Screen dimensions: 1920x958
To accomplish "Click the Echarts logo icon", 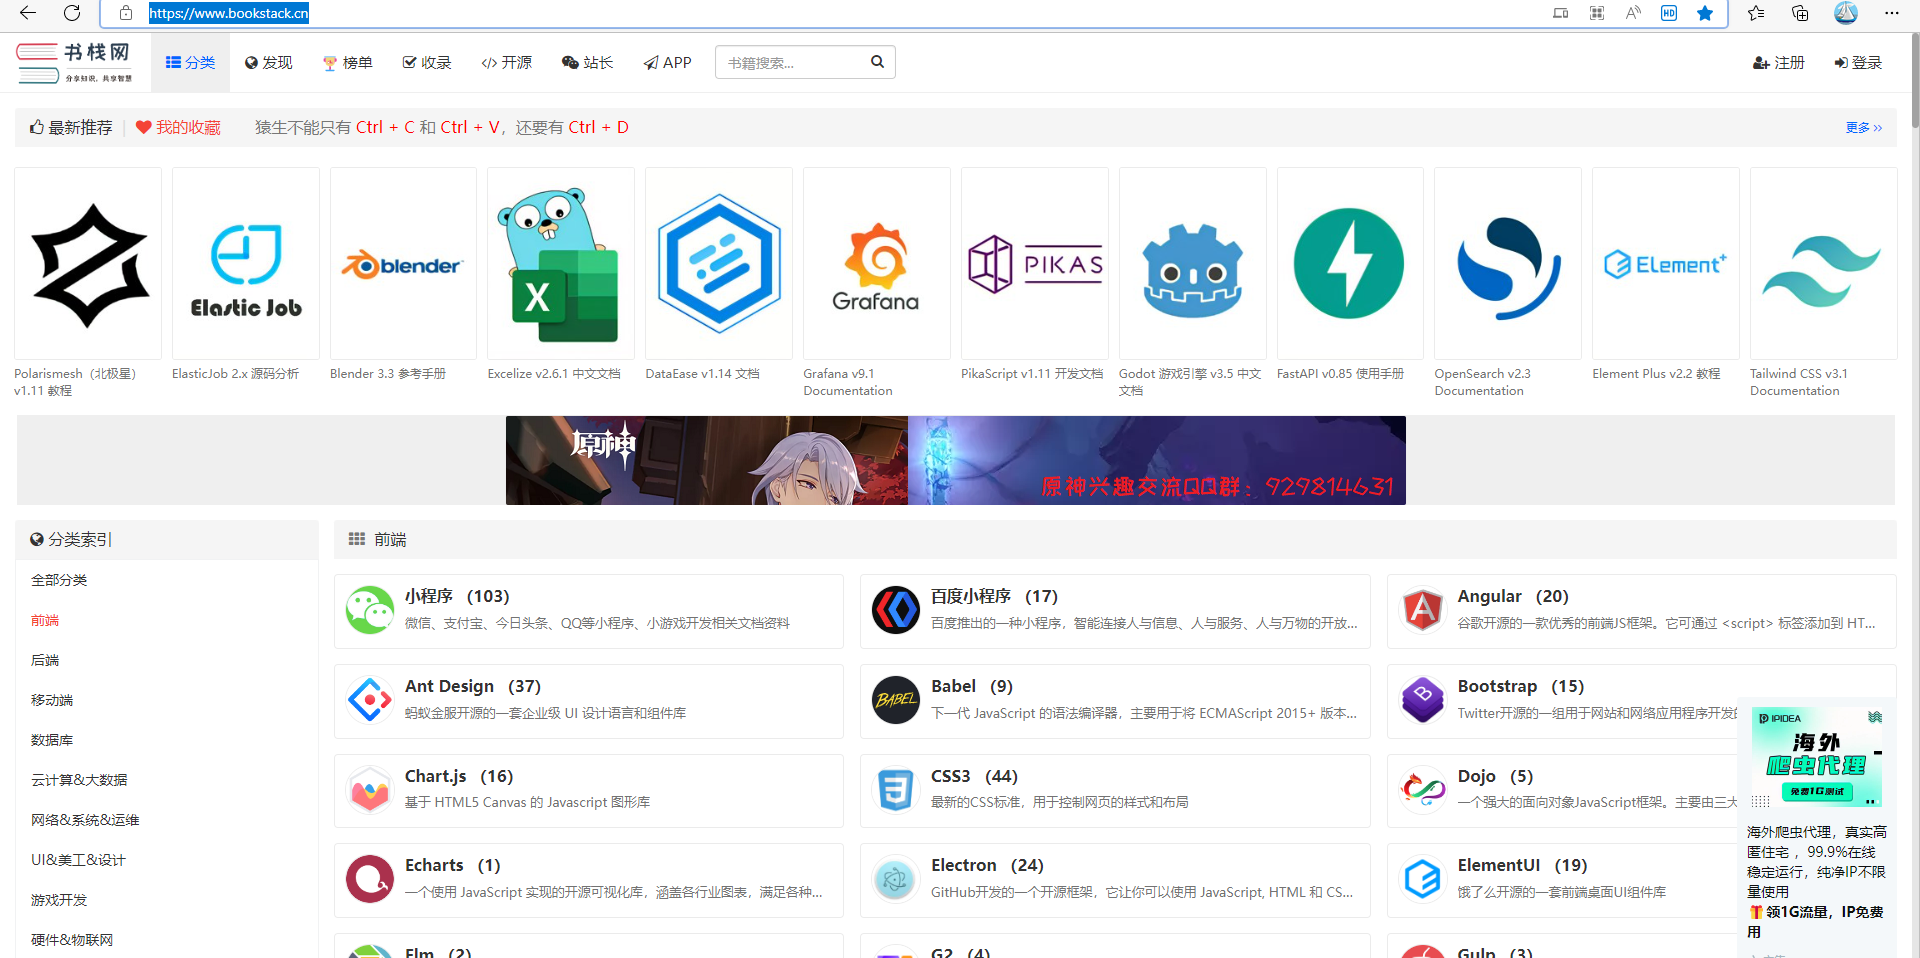I will (370, 879).
